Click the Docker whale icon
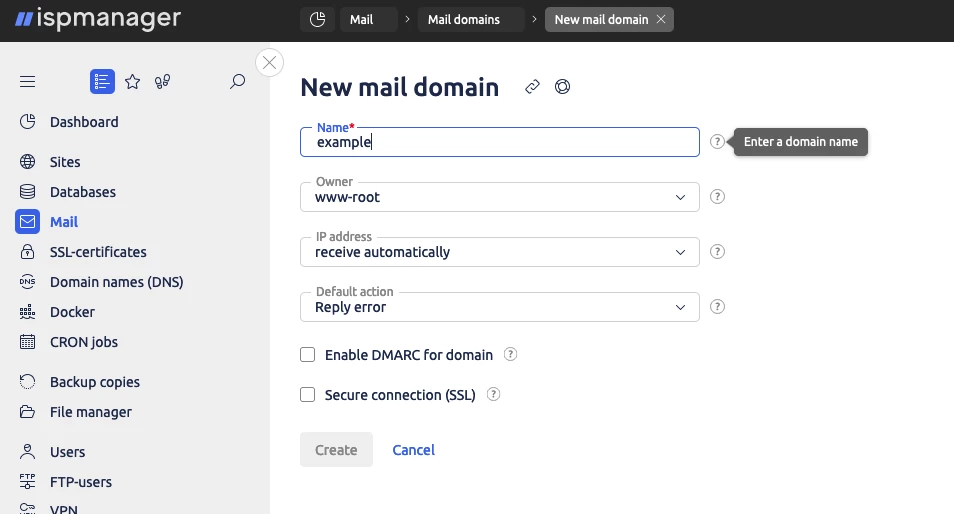954x514 pixels. [27, 312]
